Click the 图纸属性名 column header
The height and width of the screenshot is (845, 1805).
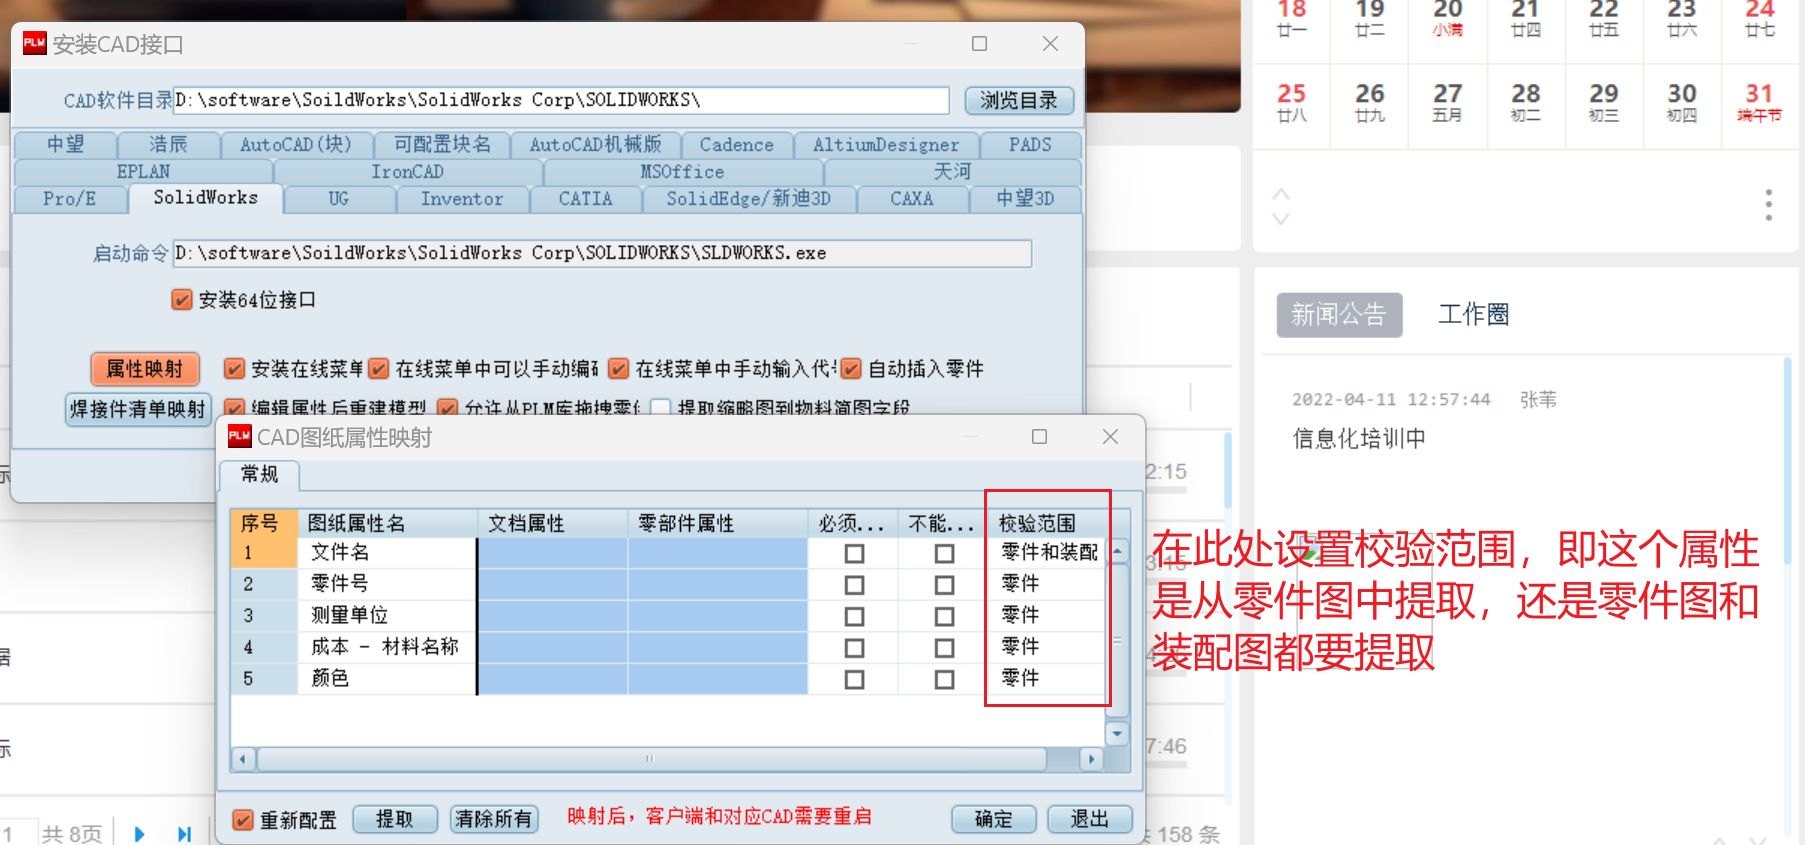coord(388,523)
